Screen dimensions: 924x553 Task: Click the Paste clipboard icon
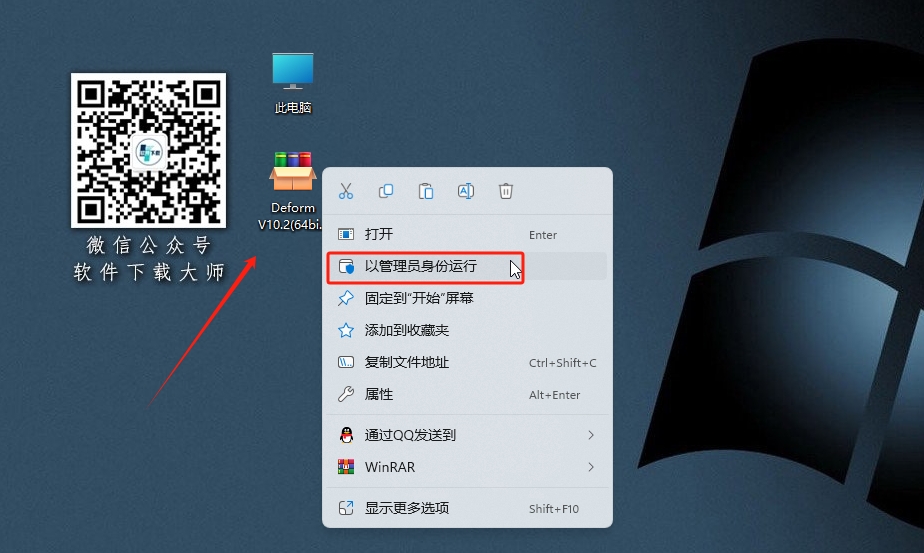(425, 191)
